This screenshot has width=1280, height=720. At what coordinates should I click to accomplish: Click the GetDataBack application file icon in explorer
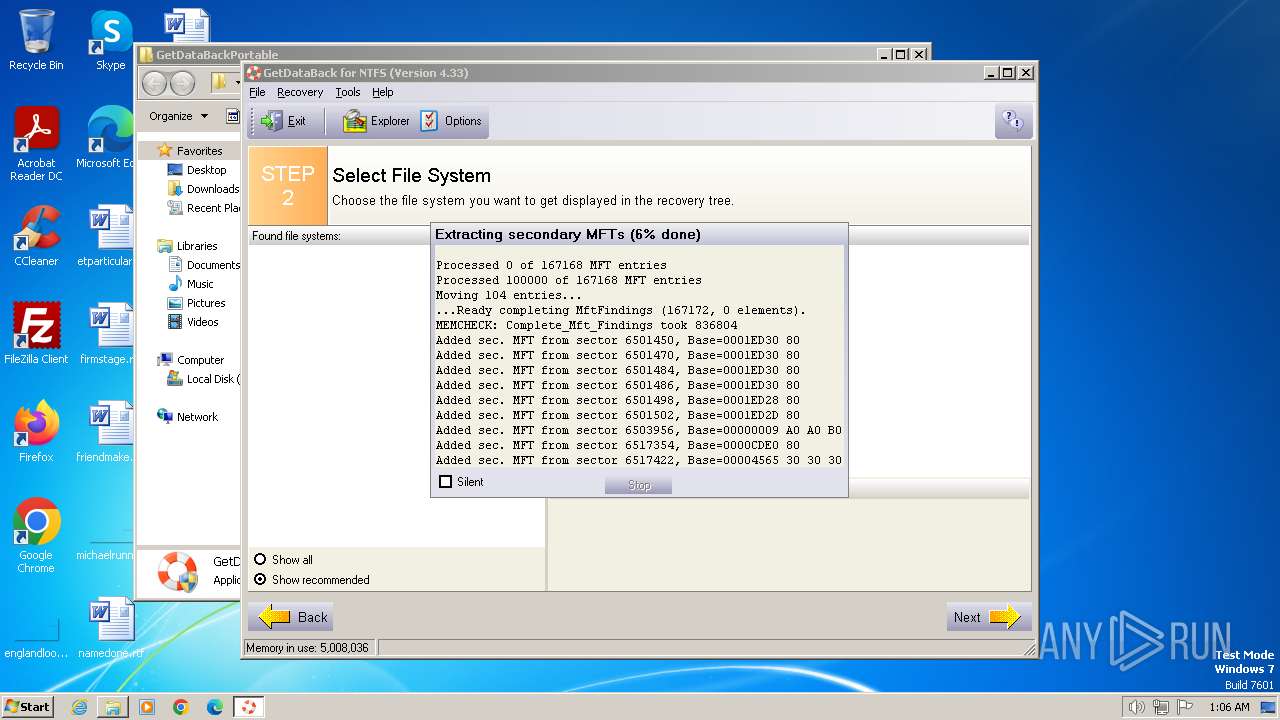click(178, 572)
